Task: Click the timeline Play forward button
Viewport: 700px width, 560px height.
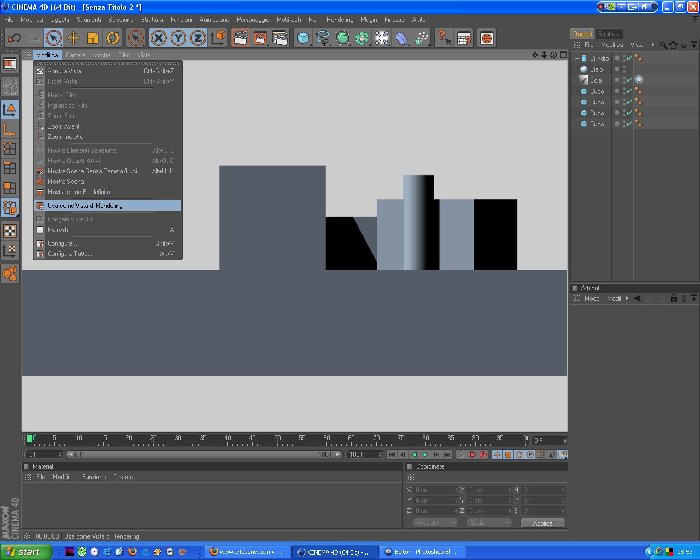Action: tap(425, 454)
